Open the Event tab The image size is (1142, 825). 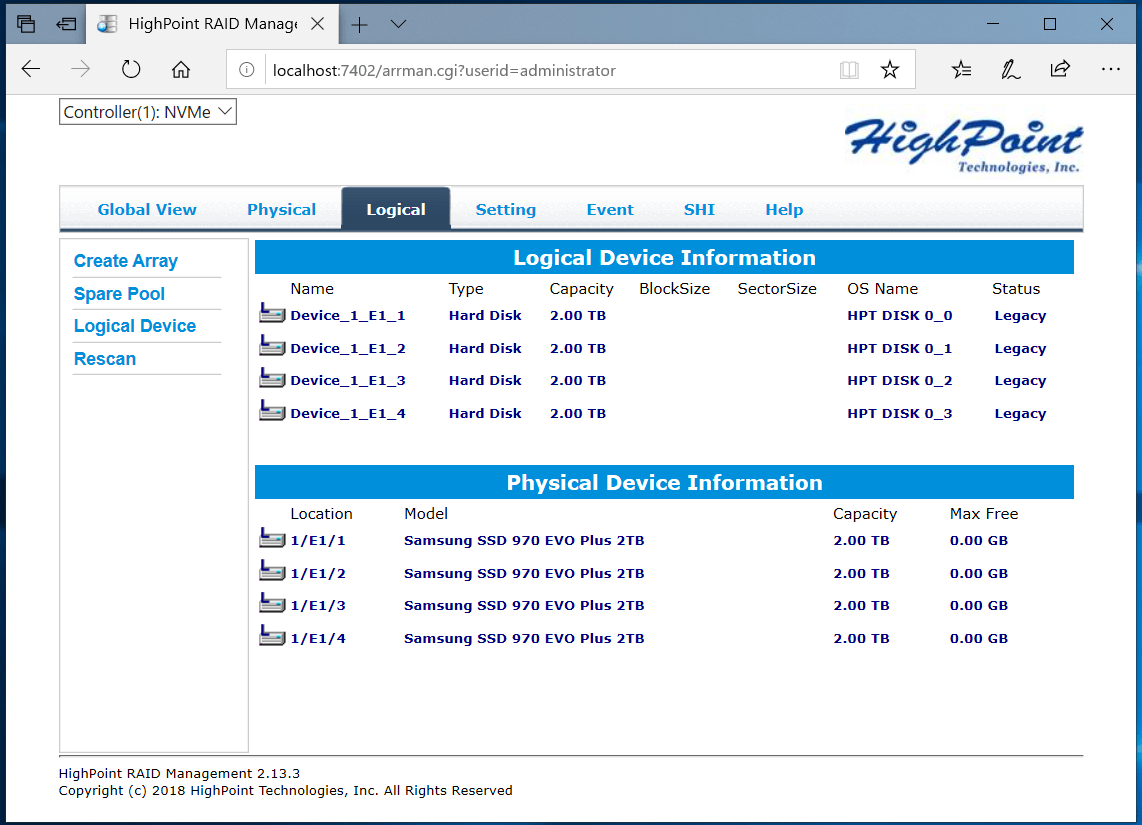tap(610, 209)
